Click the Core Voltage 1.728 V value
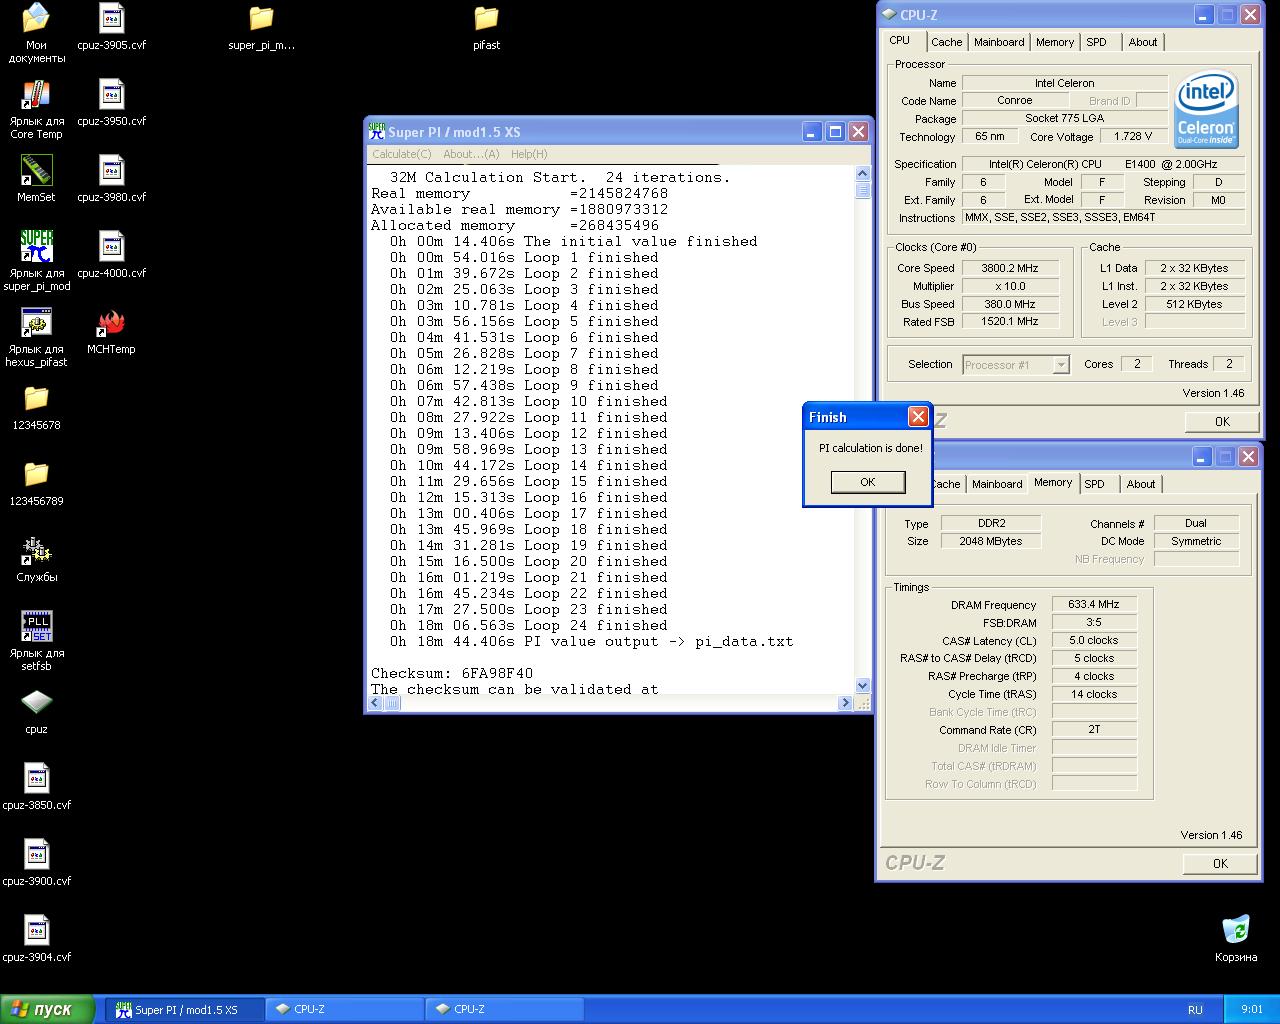 coord(1133,136)
